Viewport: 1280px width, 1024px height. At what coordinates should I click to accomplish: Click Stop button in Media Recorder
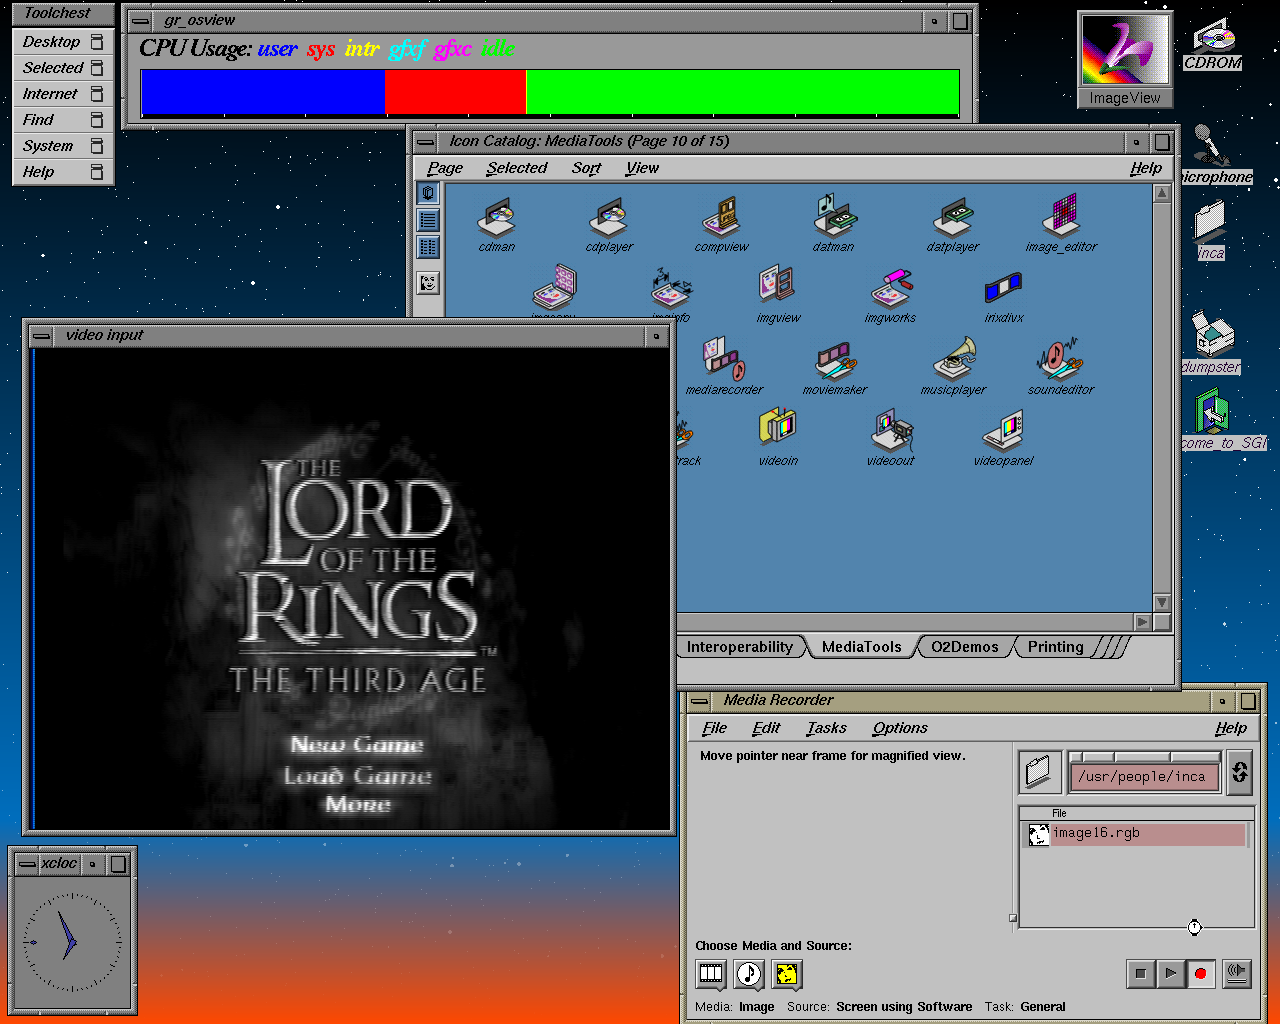click(1140, 973)
